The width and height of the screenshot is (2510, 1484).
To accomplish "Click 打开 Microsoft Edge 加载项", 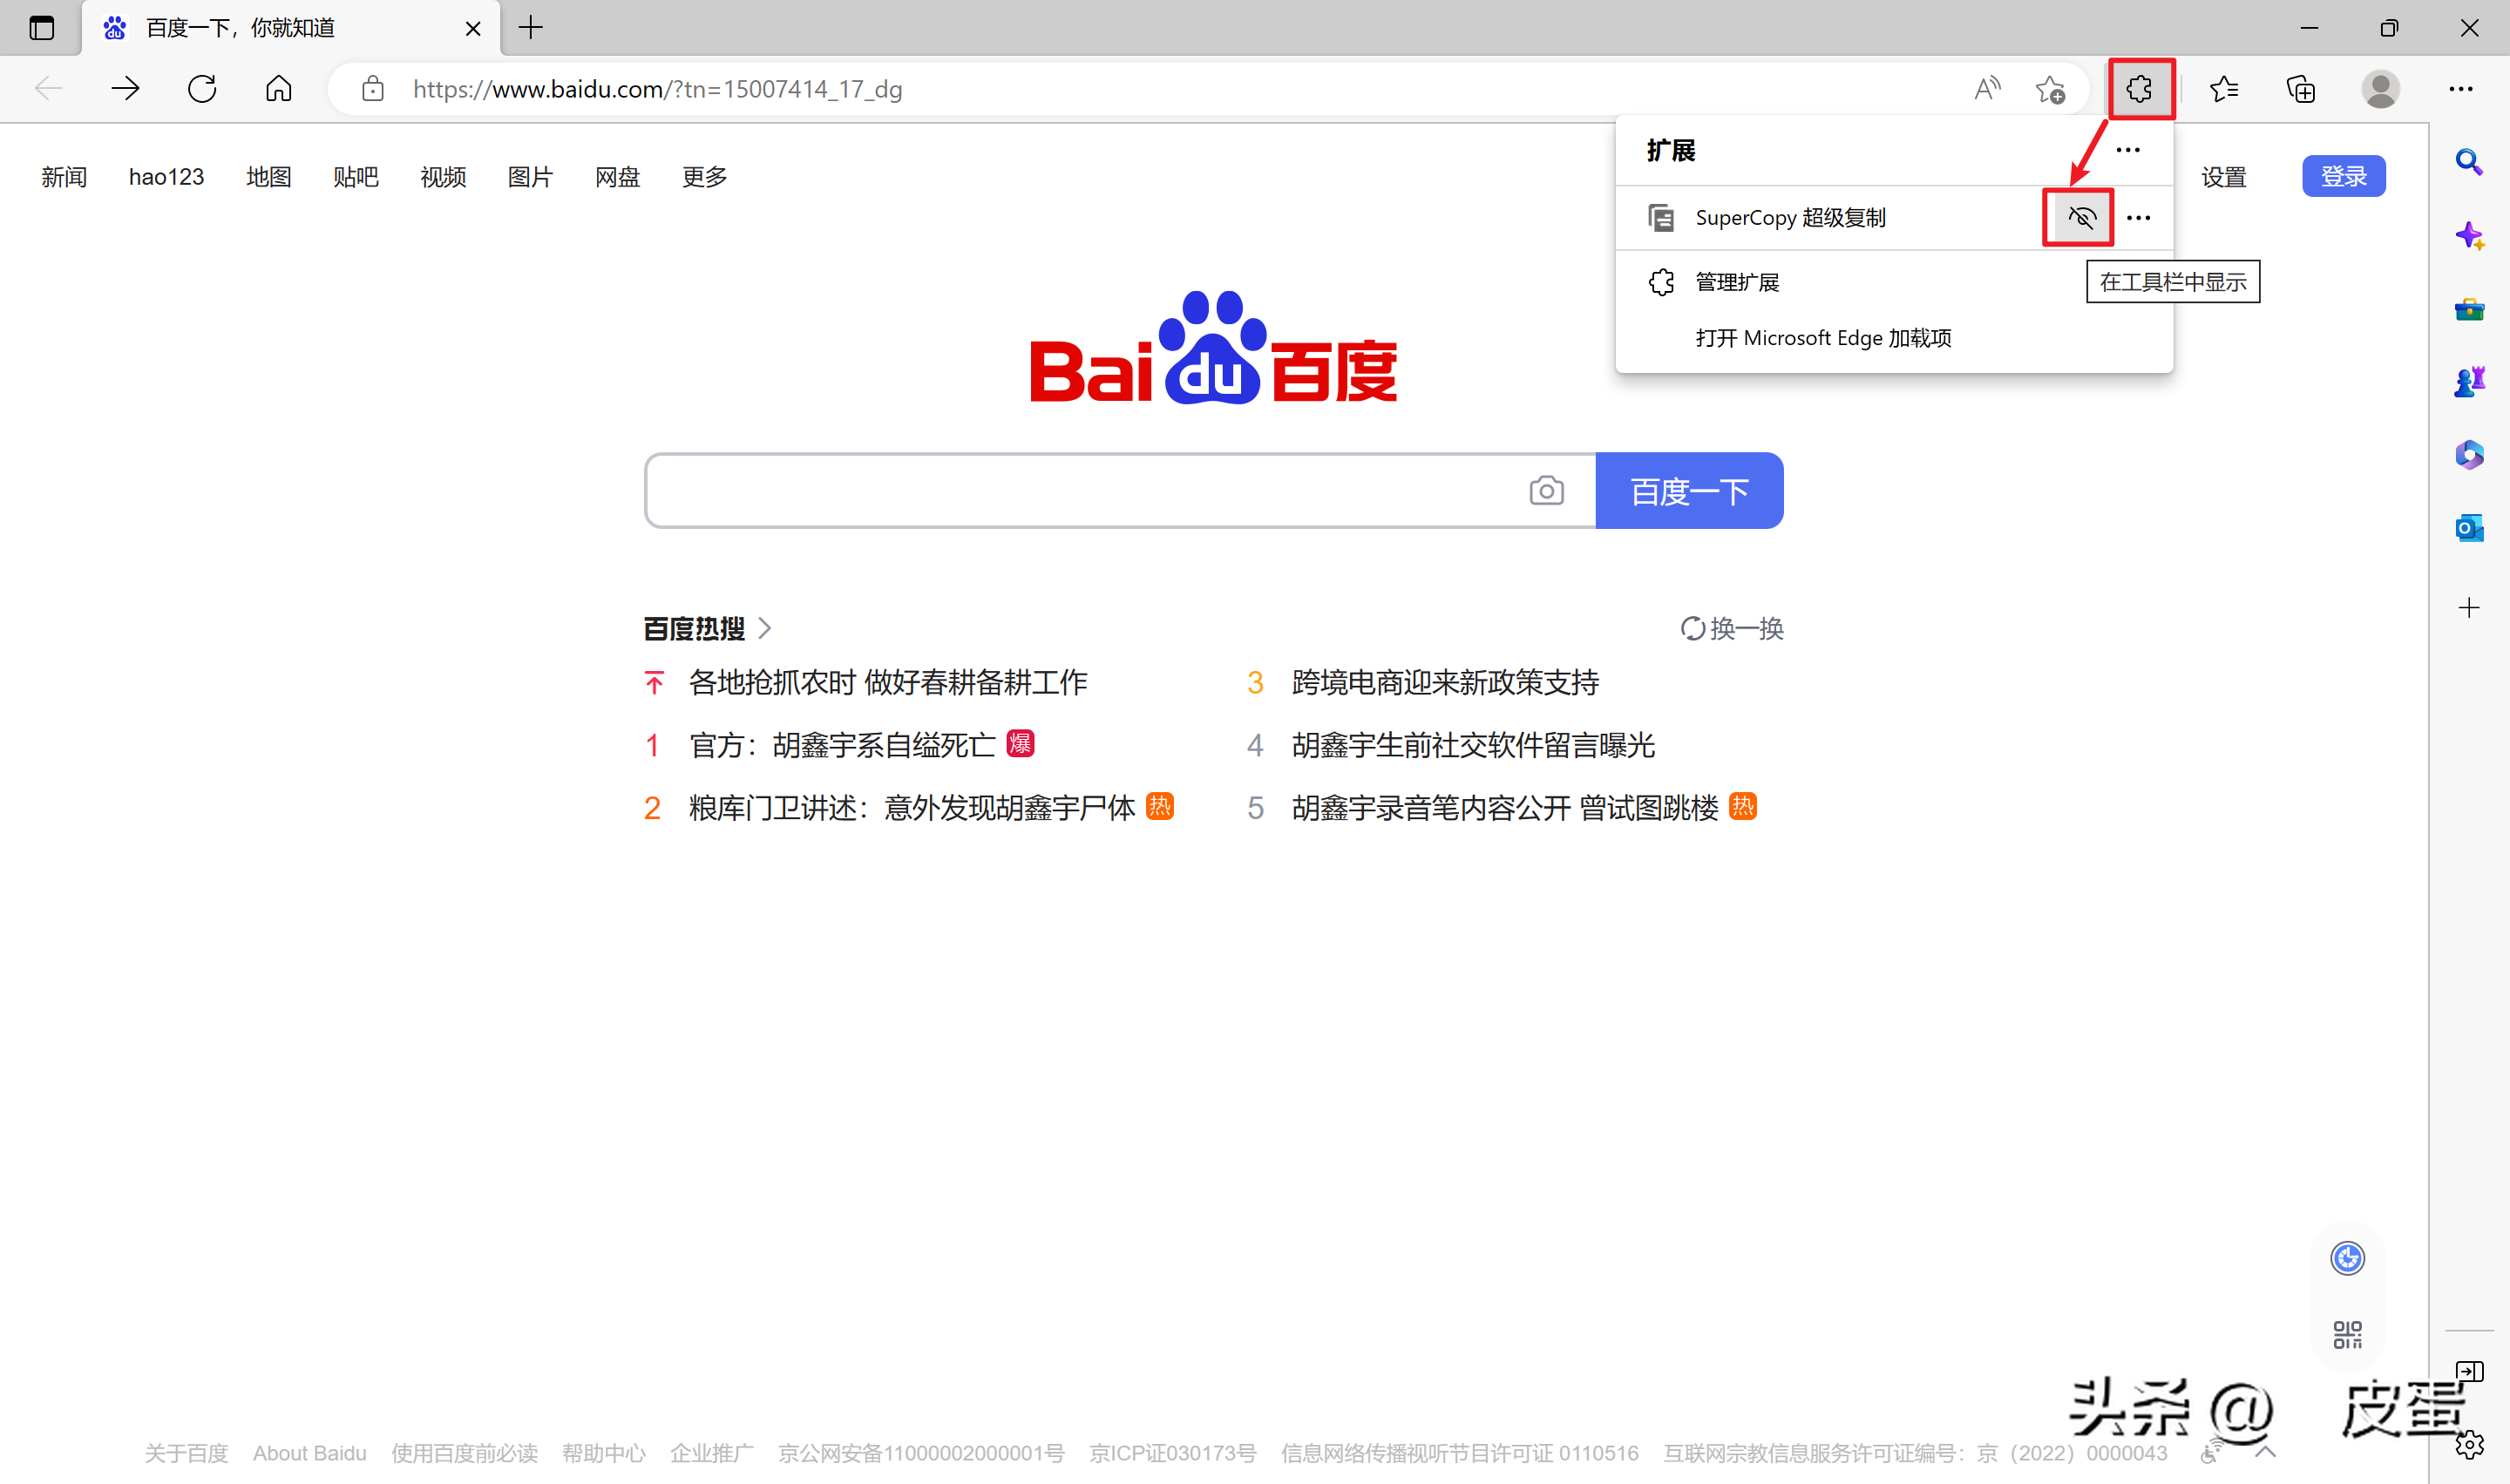I will pyautogui.click(x=1823, y=338).
